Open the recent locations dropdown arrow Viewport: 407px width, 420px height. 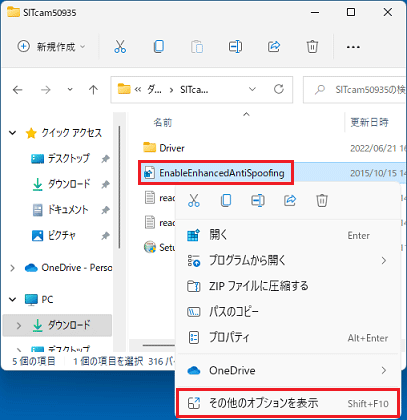tap(70, 89)
